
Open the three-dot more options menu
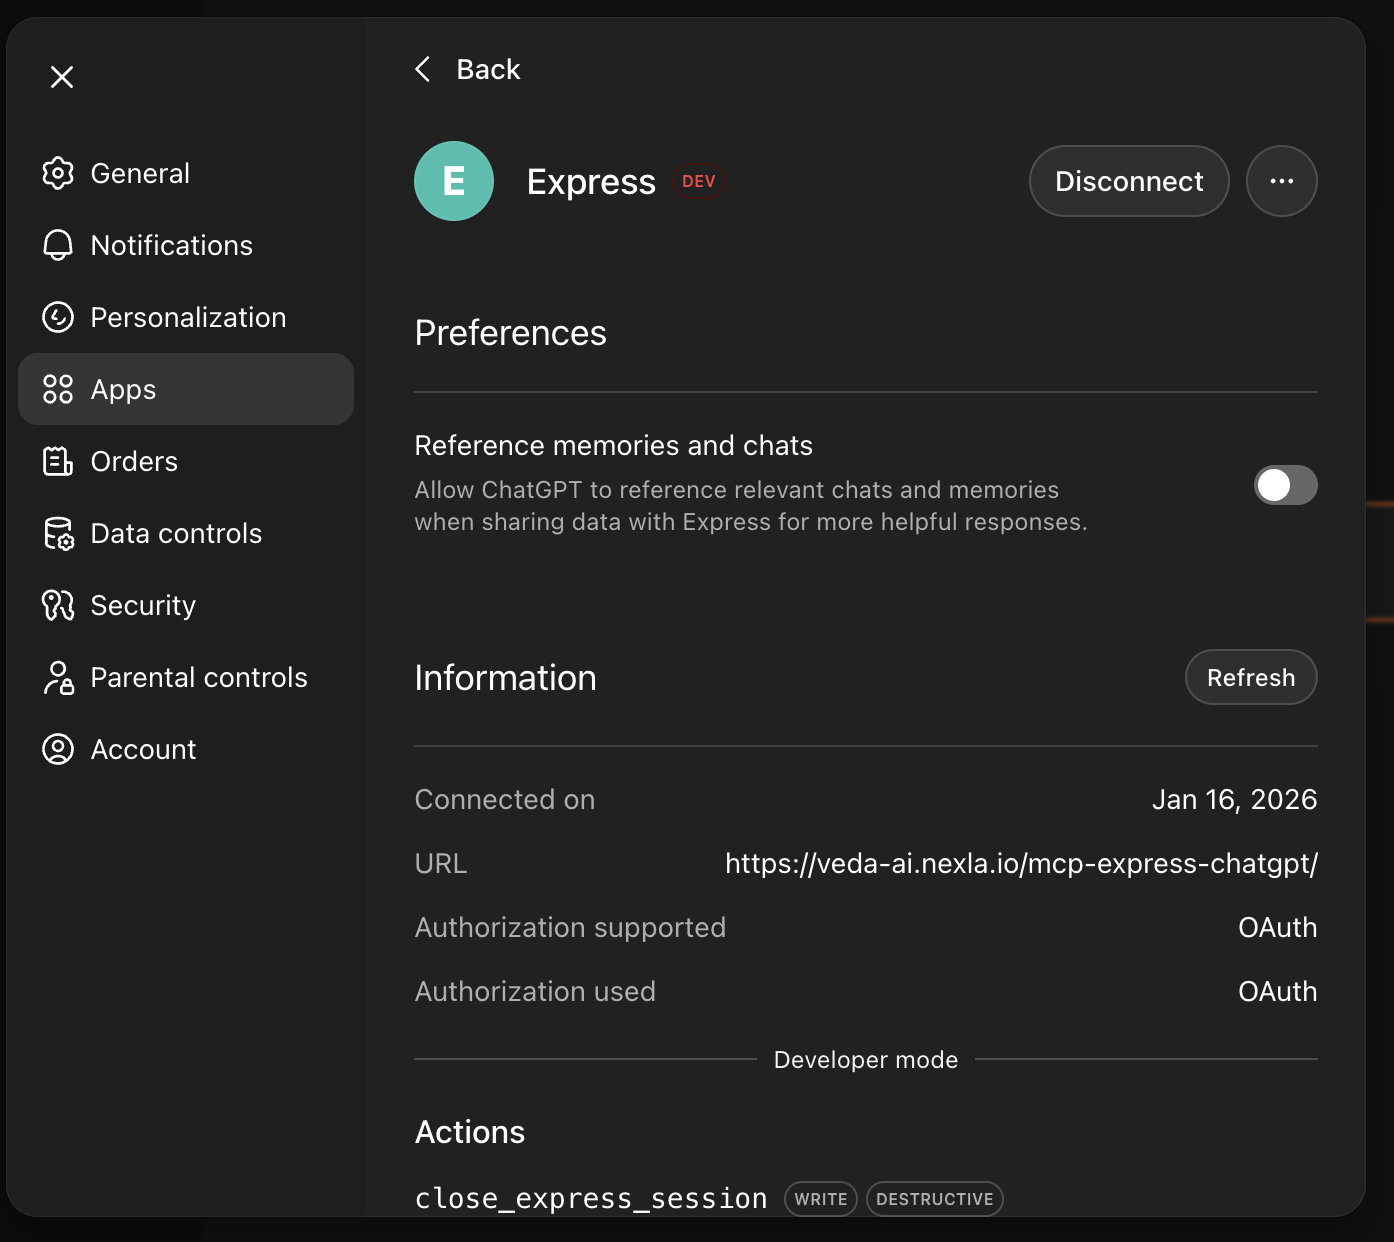click(1281, 181)
